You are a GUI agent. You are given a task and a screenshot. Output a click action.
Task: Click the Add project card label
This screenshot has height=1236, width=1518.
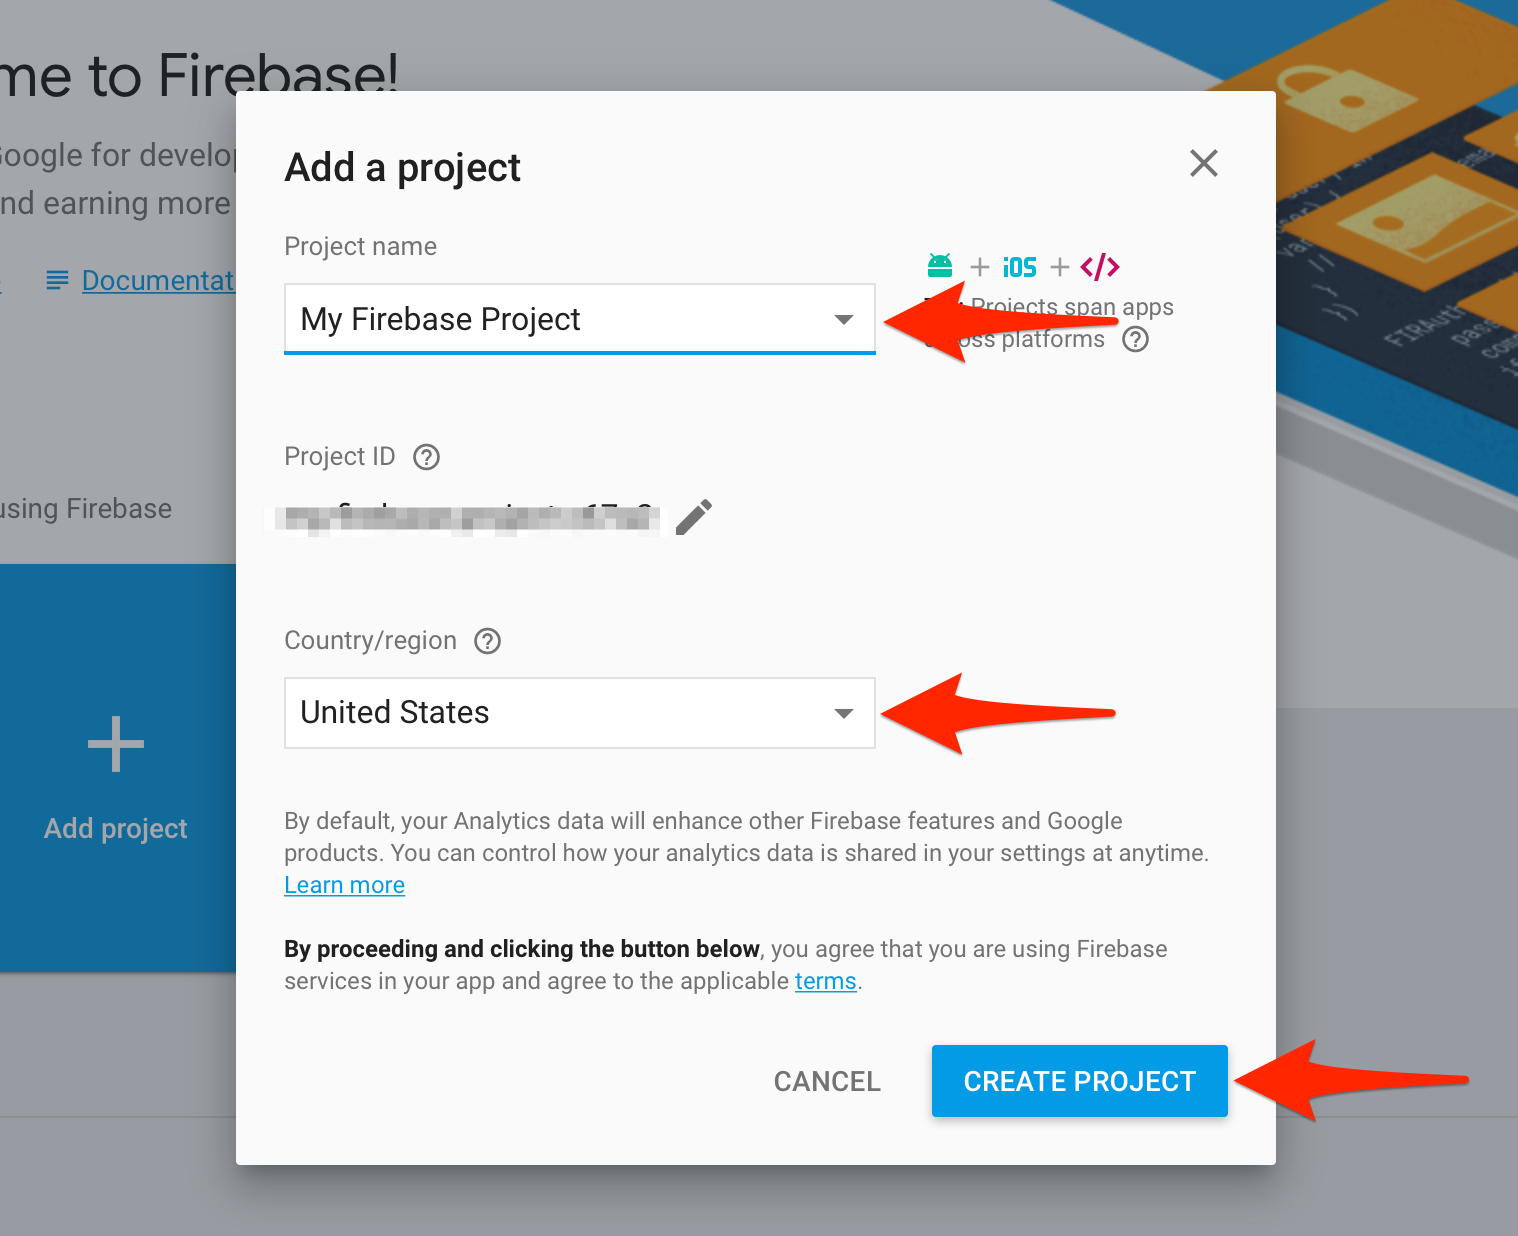(116, 828)
